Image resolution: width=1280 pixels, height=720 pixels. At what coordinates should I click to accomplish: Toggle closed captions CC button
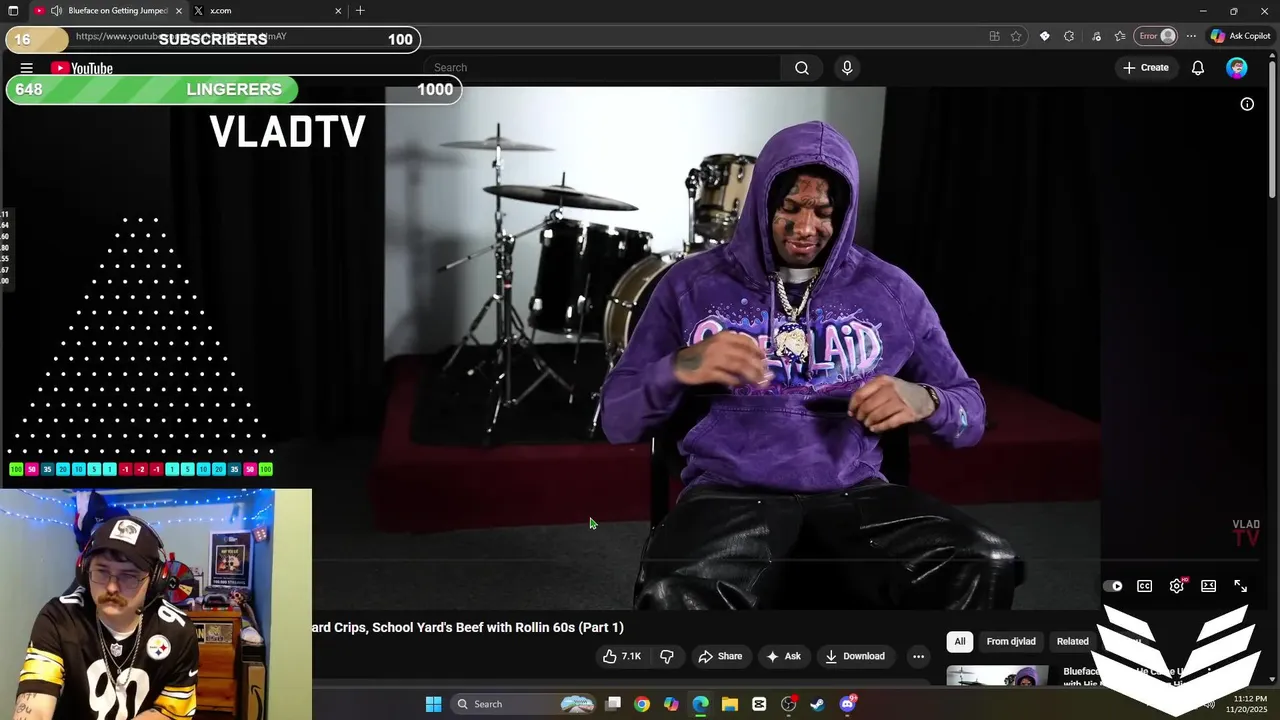coord(1144,586)
